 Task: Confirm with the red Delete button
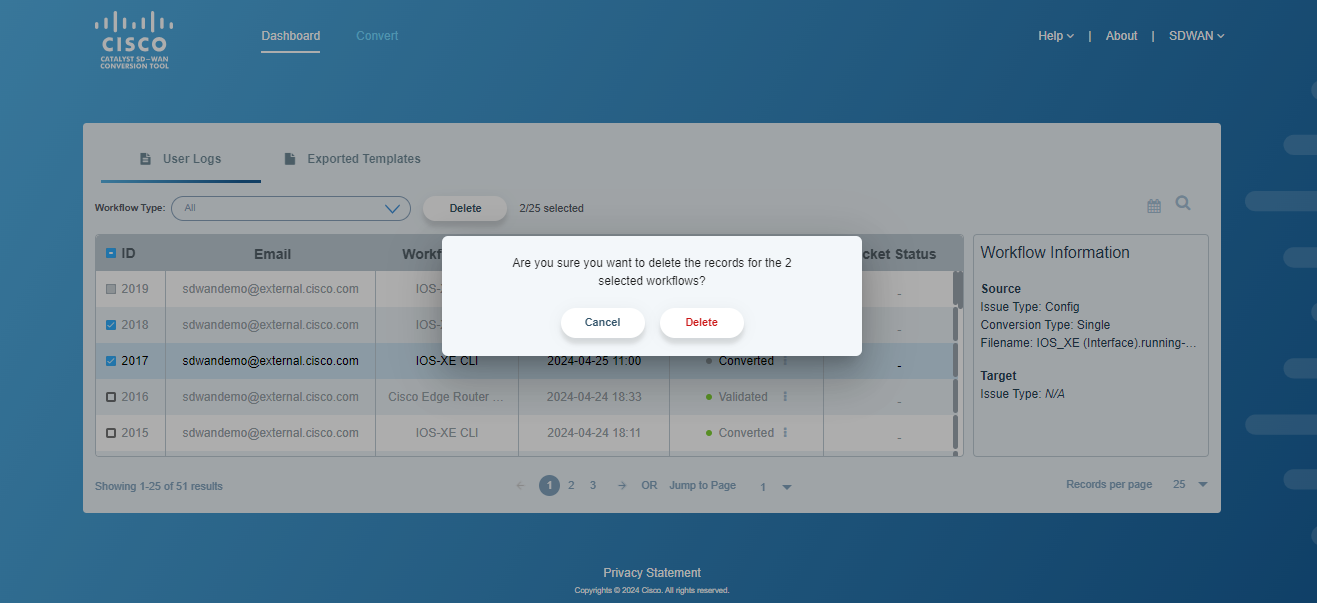pyautogui.click(x=702, y=322)
